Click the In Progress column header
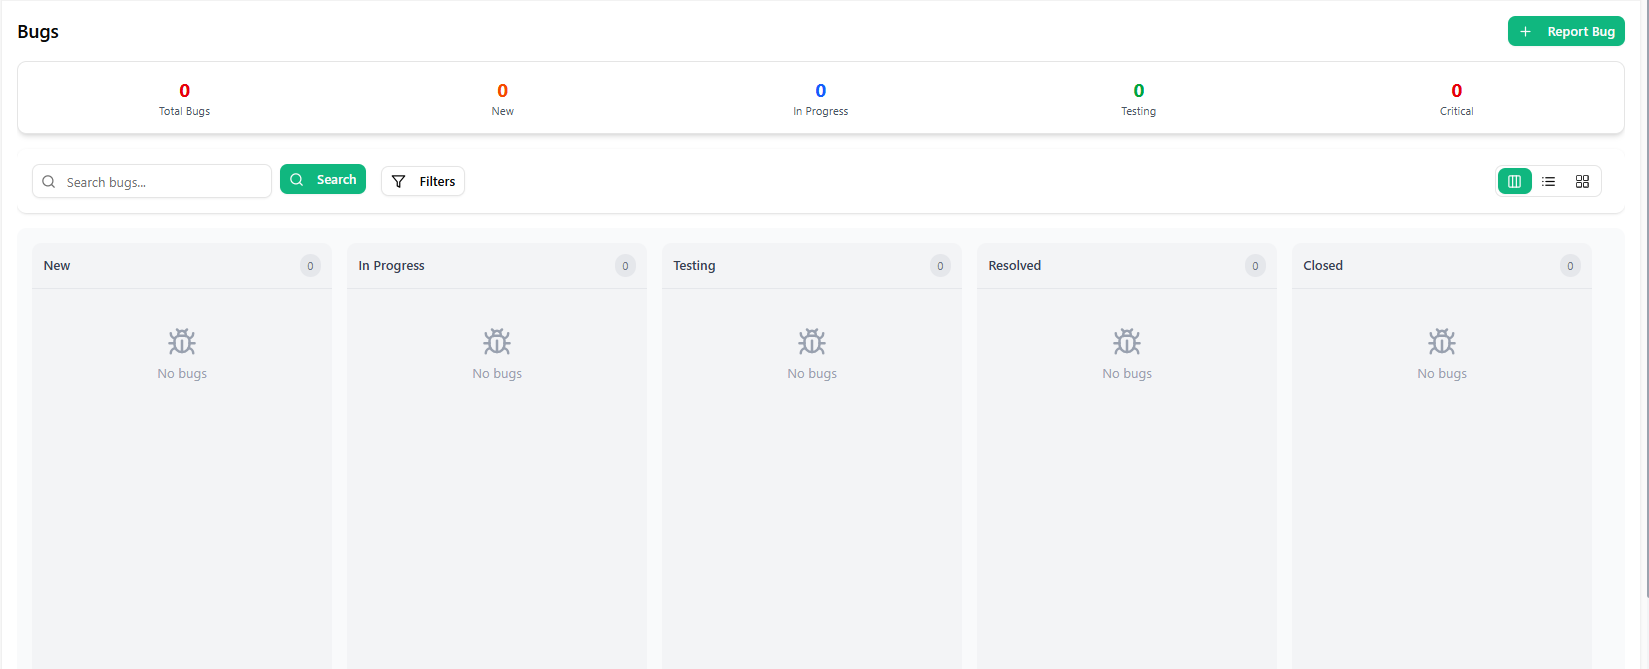1649x669 pixels. (392, 266)
